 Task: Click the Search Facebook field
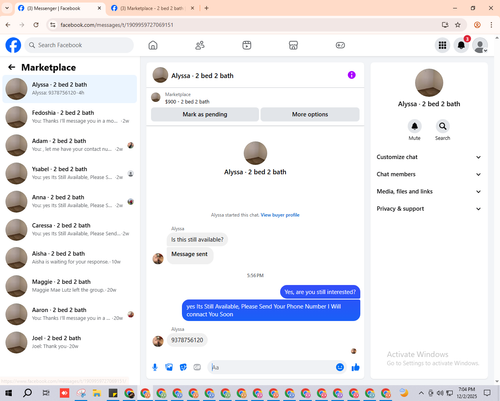79,45
